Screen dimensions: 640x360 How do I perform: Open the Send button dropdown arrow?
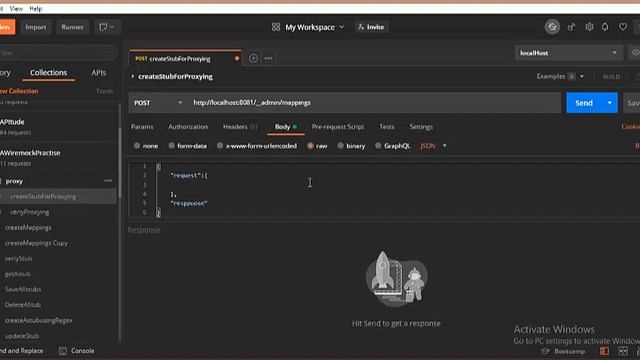[x=610, y=103]
